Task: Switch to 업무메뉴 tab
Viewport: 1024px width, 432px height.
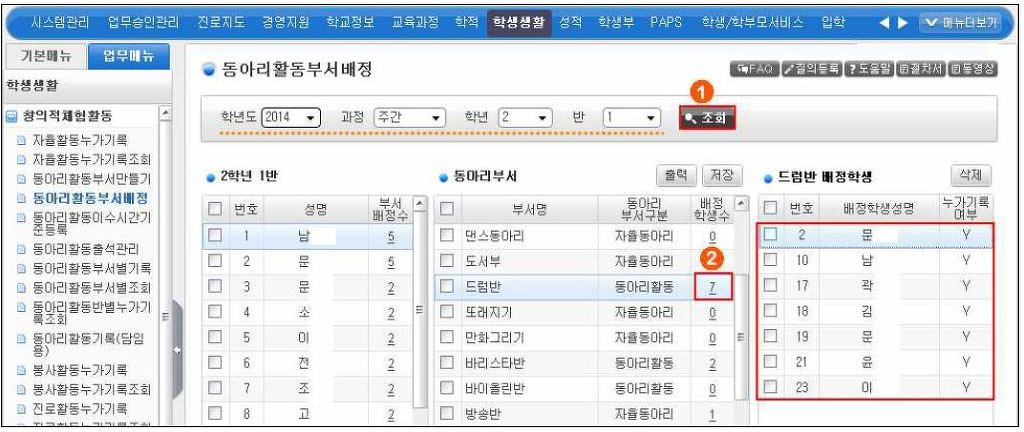Action: (129, 57)
